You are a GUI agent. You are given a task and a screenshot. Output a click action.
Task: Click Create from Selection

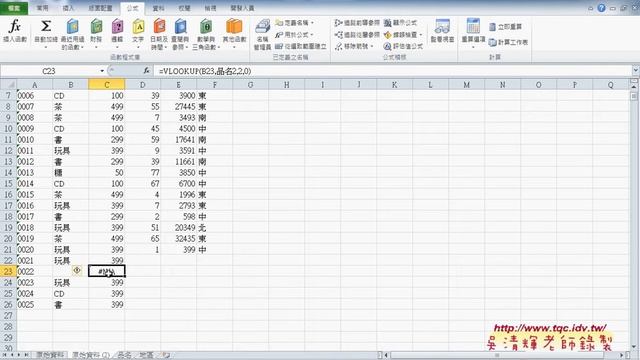point(301,47)
